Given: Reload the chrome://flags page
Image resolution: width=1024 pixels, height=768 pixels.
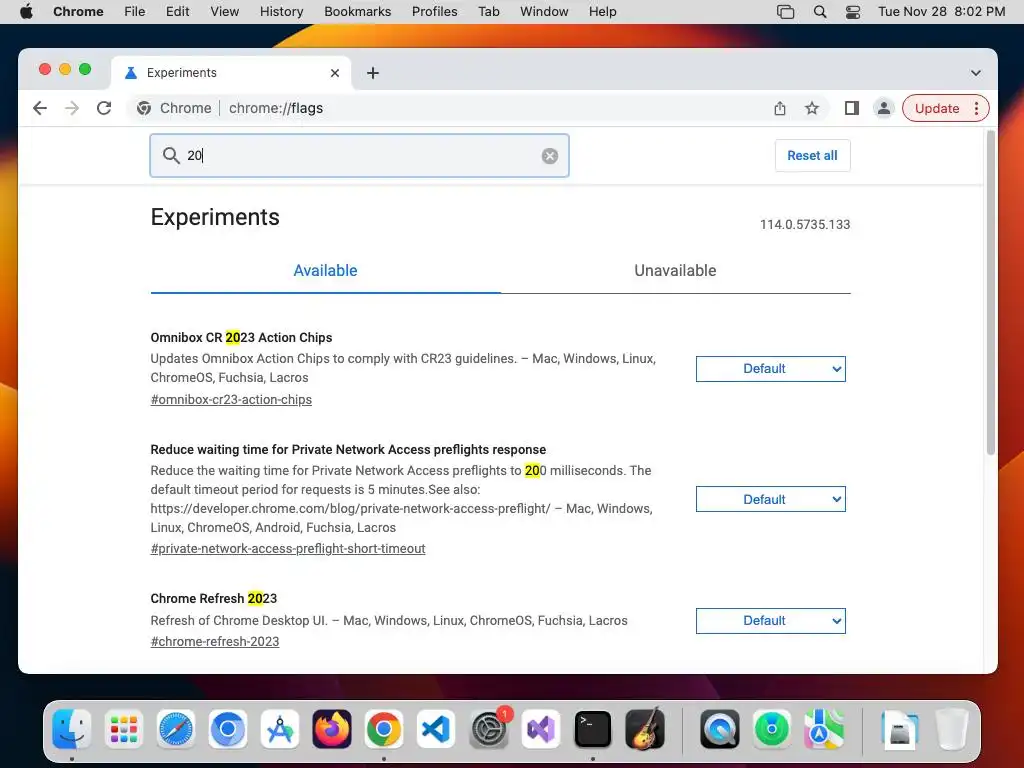Looking at the screenshot, I should tap(104, 108).
